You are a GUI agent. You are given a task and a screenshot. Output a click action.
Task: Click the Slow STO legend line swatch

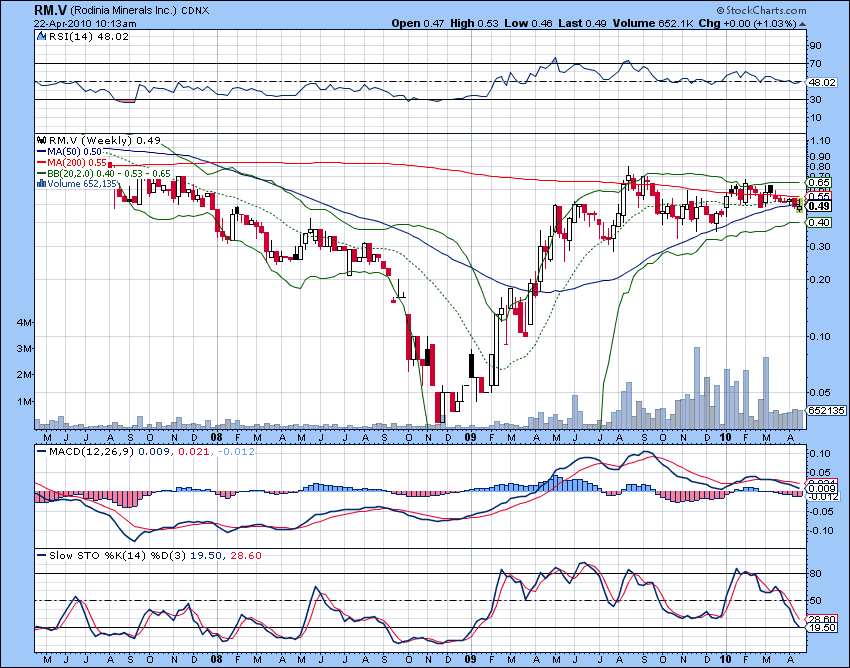42,556
